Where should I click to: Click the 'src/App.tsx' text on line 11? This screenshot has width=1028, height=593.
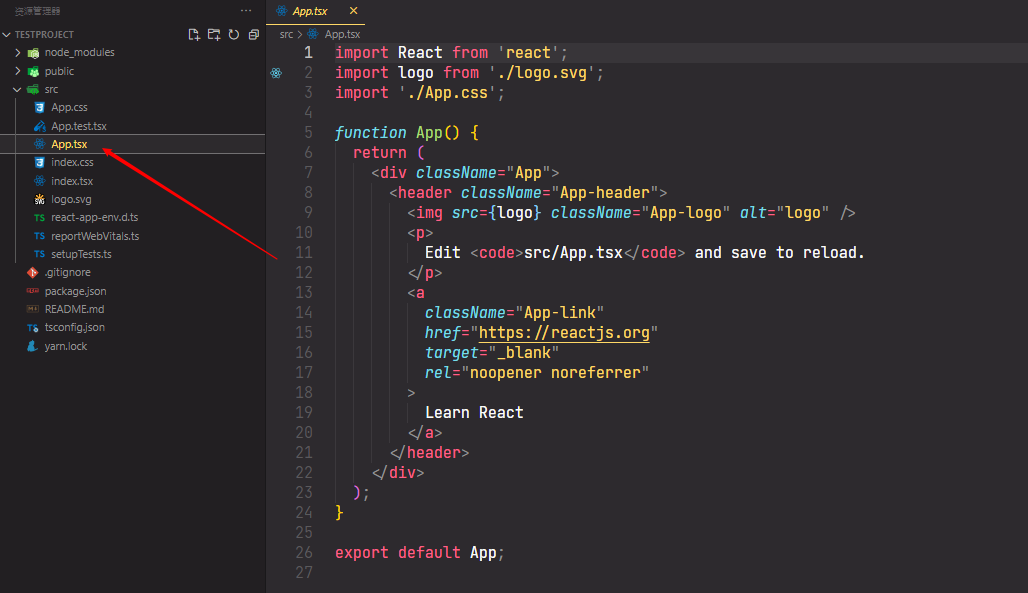click(x=574, y=253)
